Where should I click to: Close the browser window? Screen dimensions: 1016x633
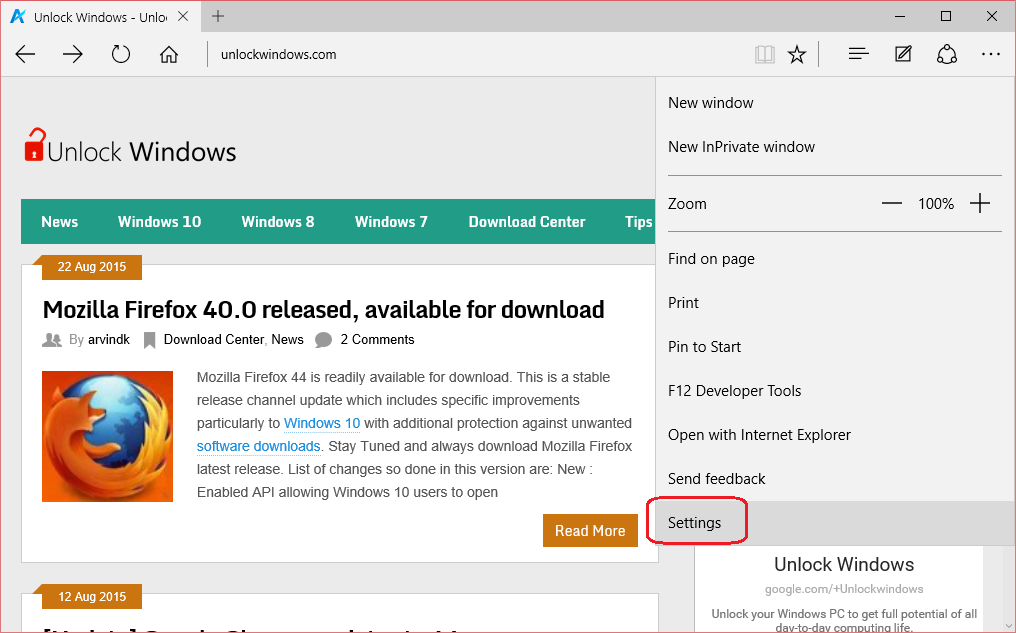[991, 16]
